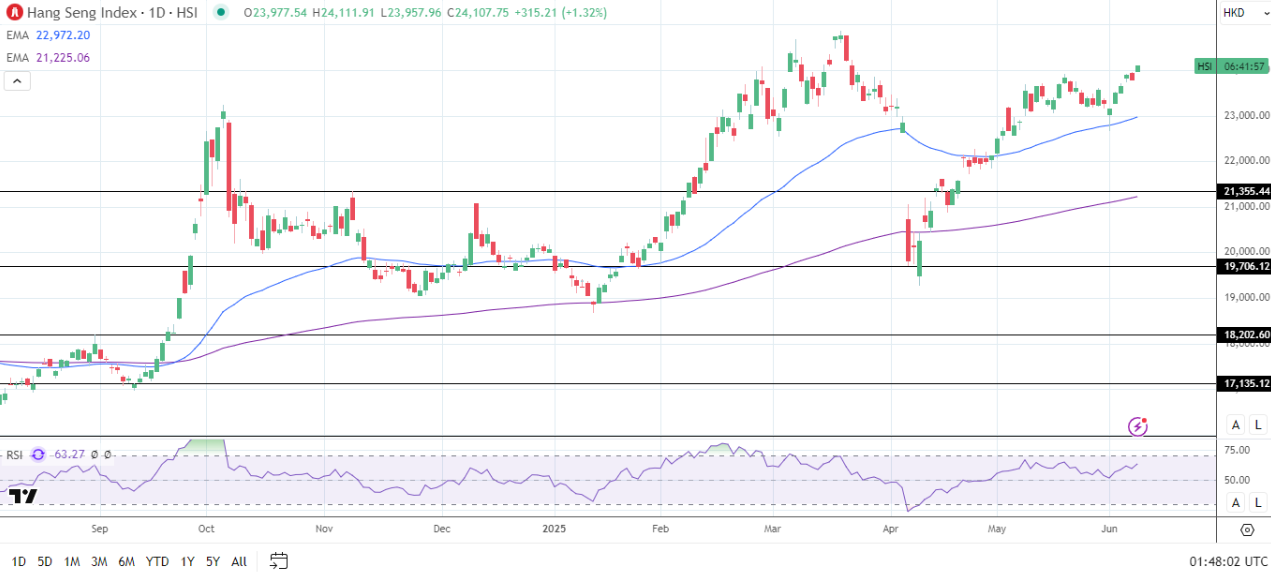
Task: Show the All time range
Action: point(239,562)
